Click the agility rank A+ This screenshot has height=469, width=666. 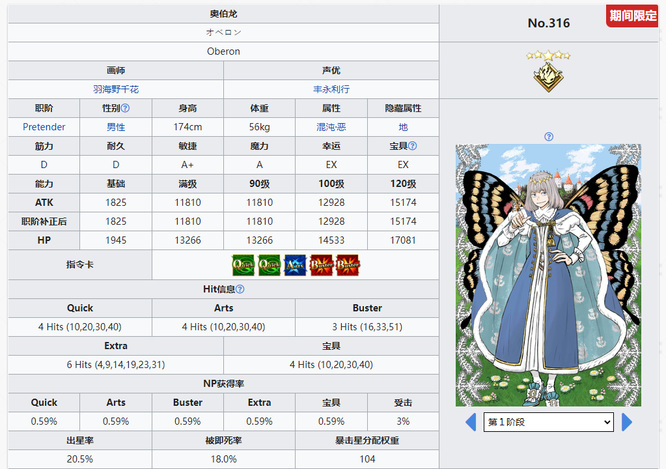click(x=188, y=165)
